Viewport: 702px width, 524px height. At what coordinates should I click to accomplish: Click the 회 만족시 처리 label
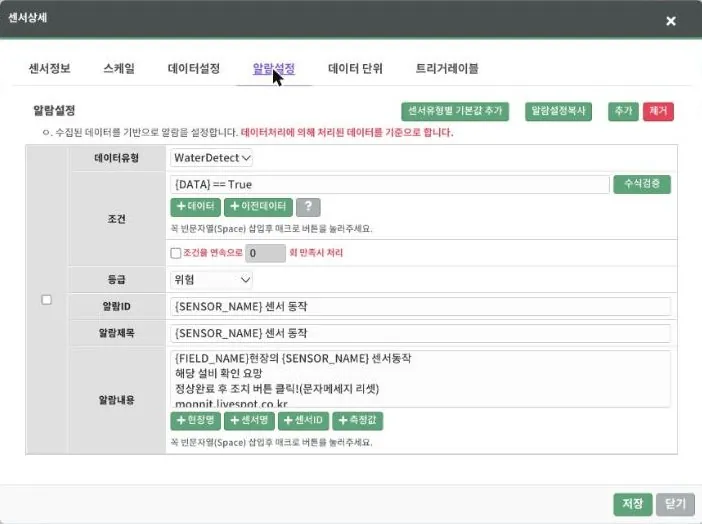click(x=316, y=253)
